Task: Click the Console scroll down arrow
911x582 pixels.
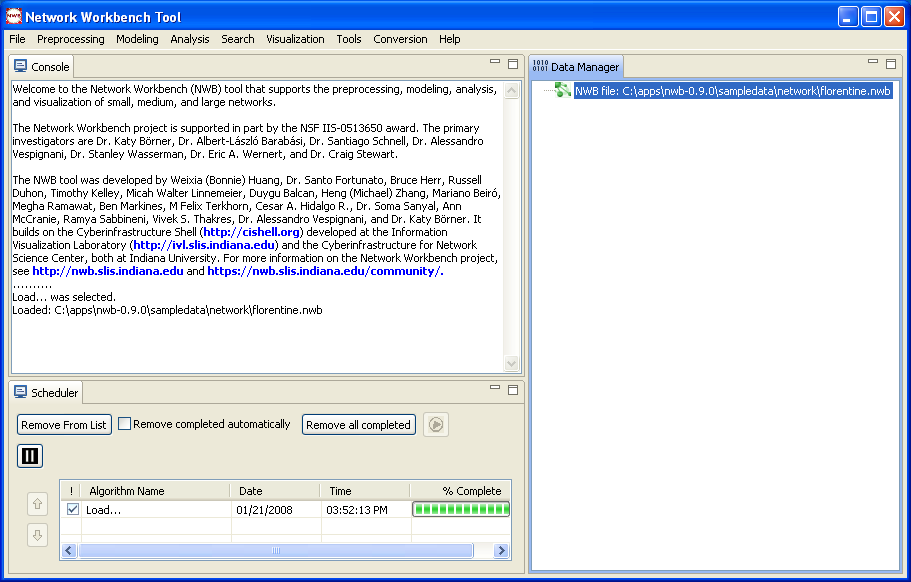Action: coord(511,364)
